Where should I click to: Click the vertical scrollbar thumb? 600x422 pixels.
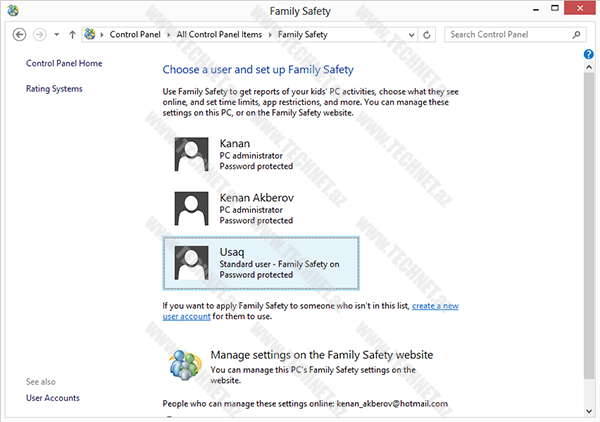click(x=589, y=226)
